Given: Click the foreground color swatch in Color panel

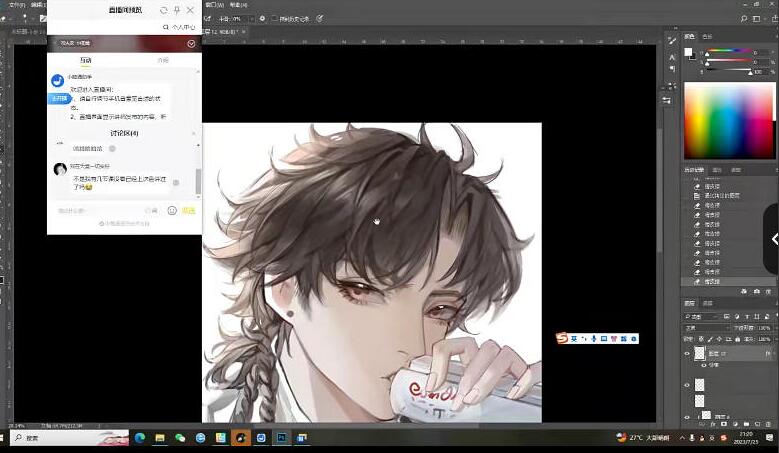Looking at the screenshot, I should coord(688,52).
